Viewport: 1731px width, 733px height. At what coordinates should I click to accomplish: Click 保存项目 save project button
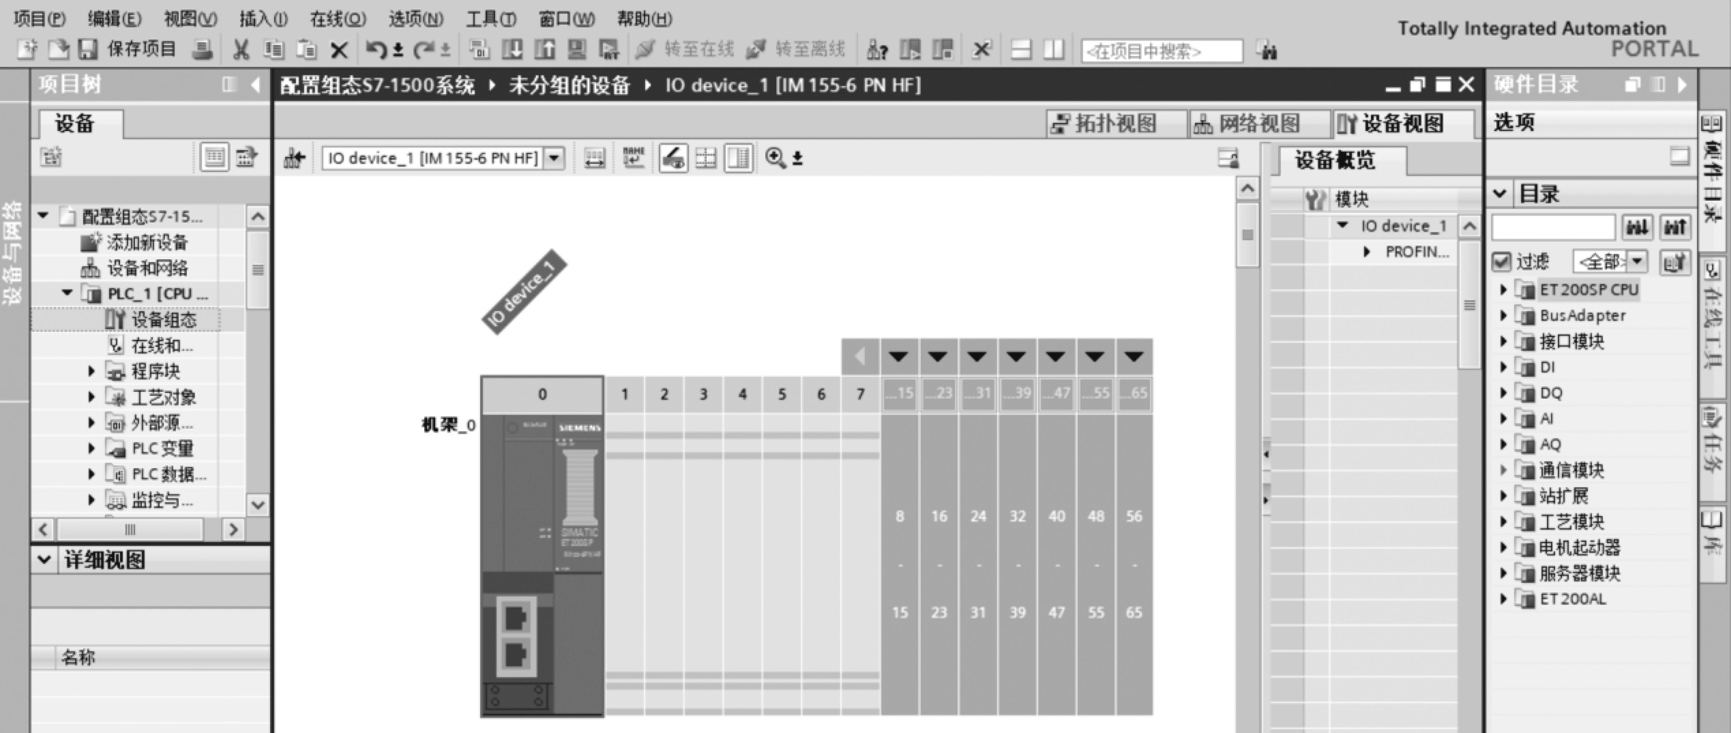(x=127, y=49)
